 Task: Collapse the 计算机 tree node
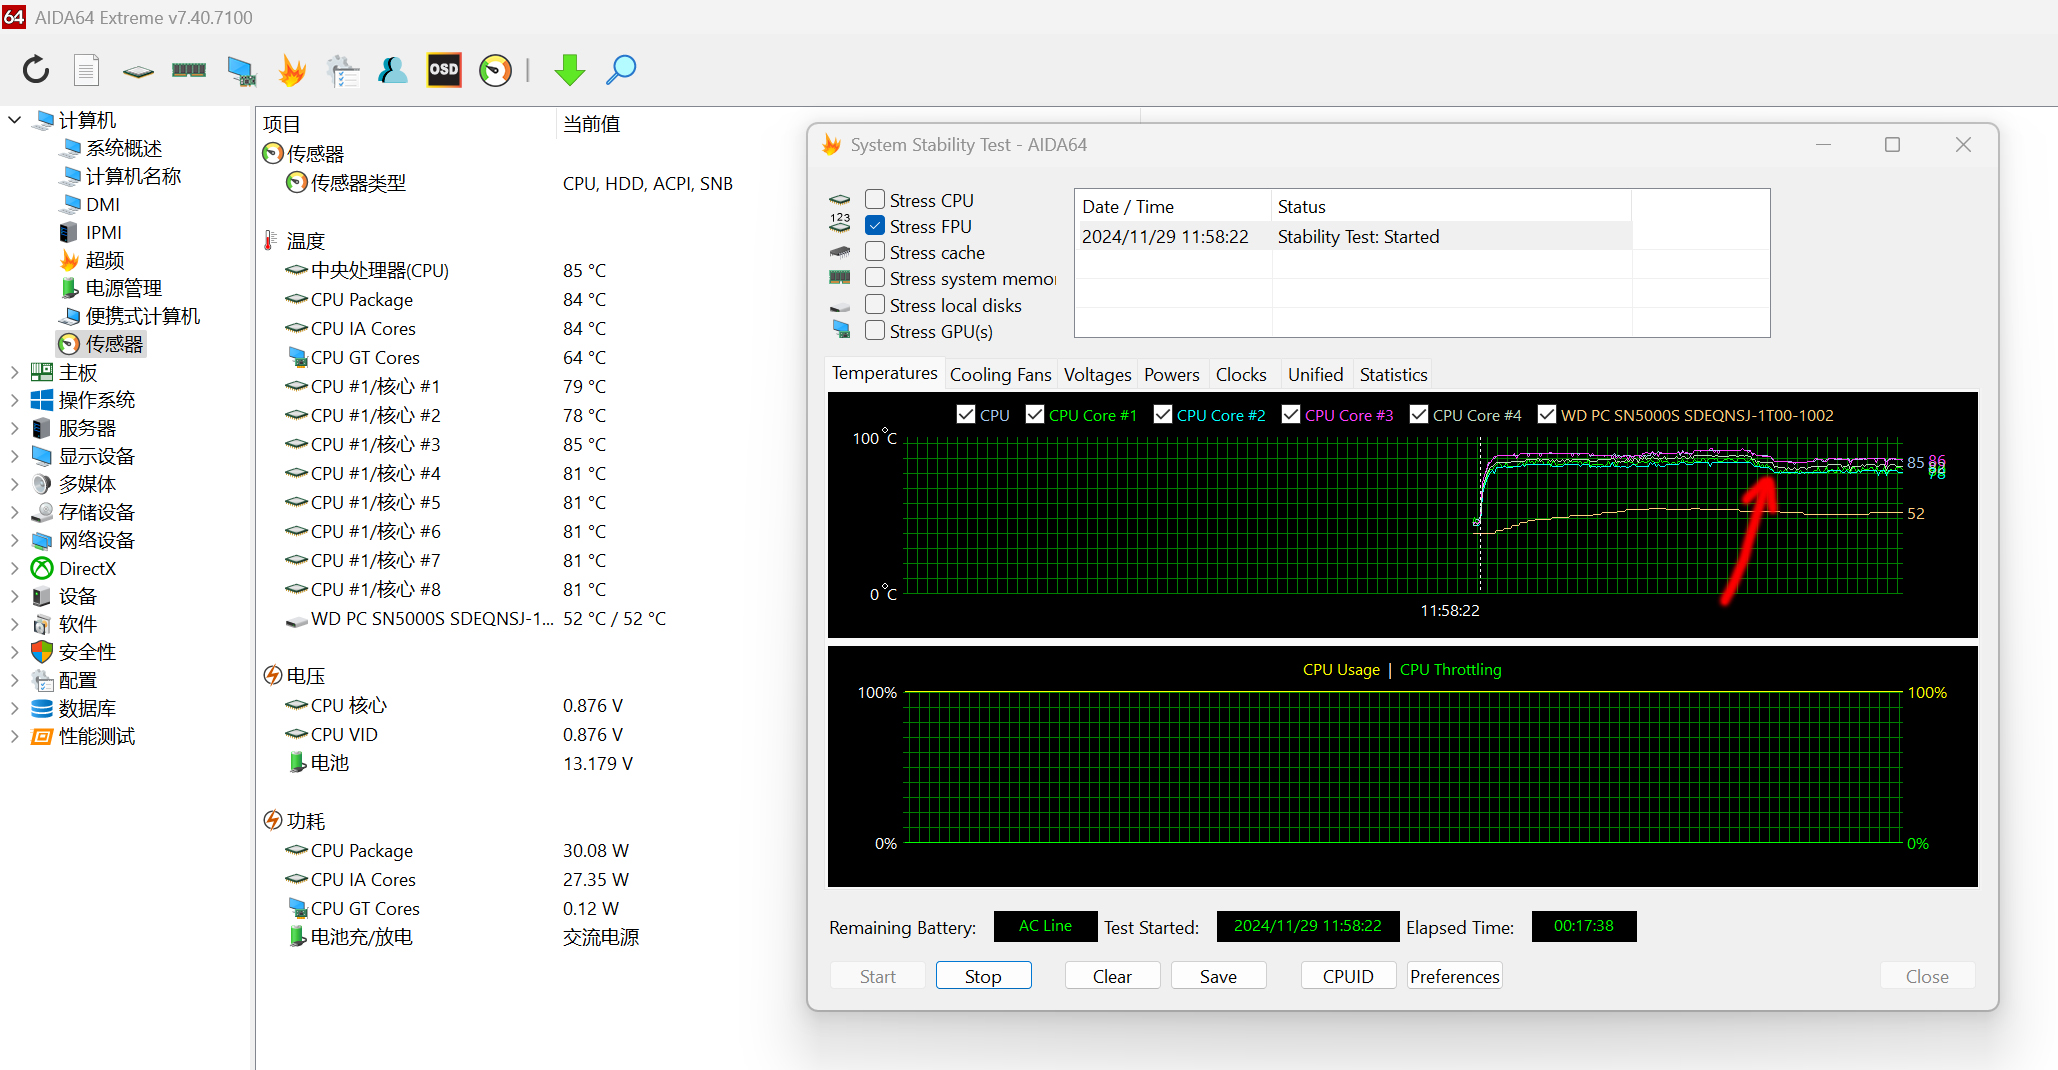coord(14,120)
